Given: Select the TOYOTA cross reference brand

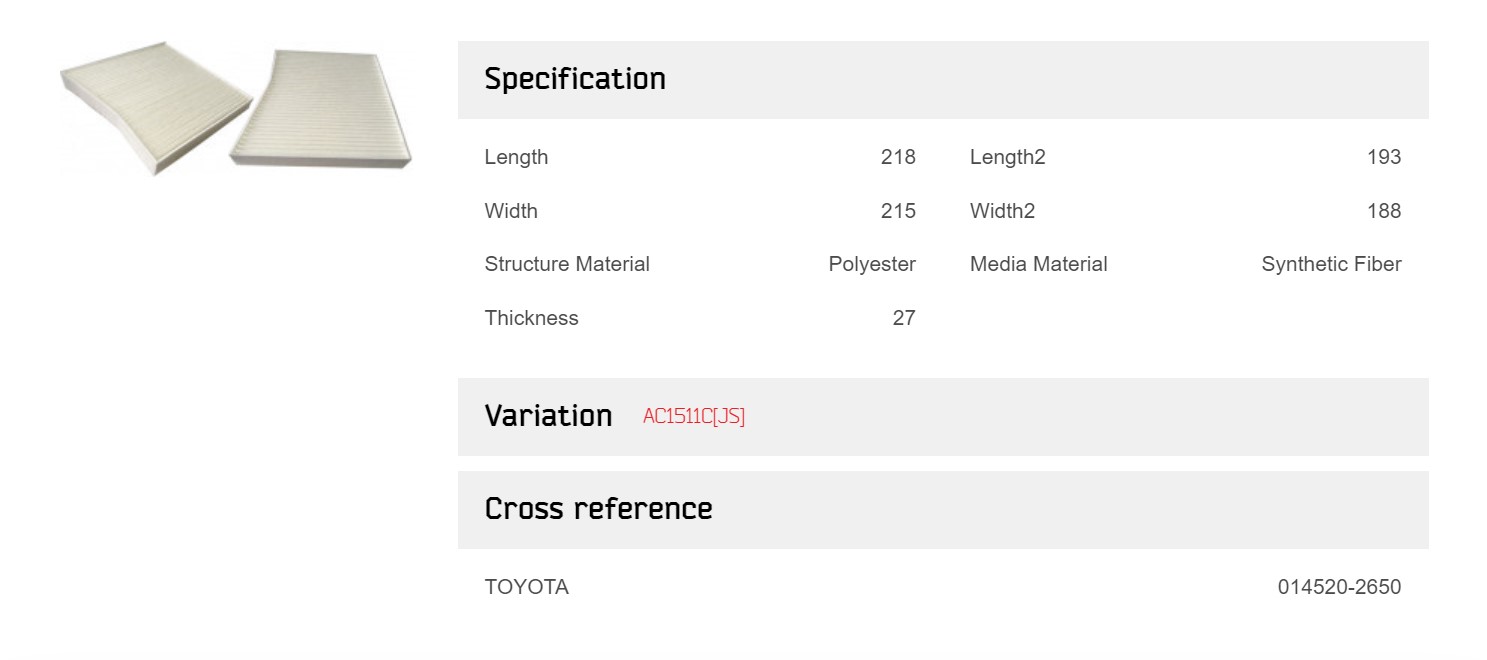Looking at the screenshot, I should pyautogui.click(x=527, y=587).
